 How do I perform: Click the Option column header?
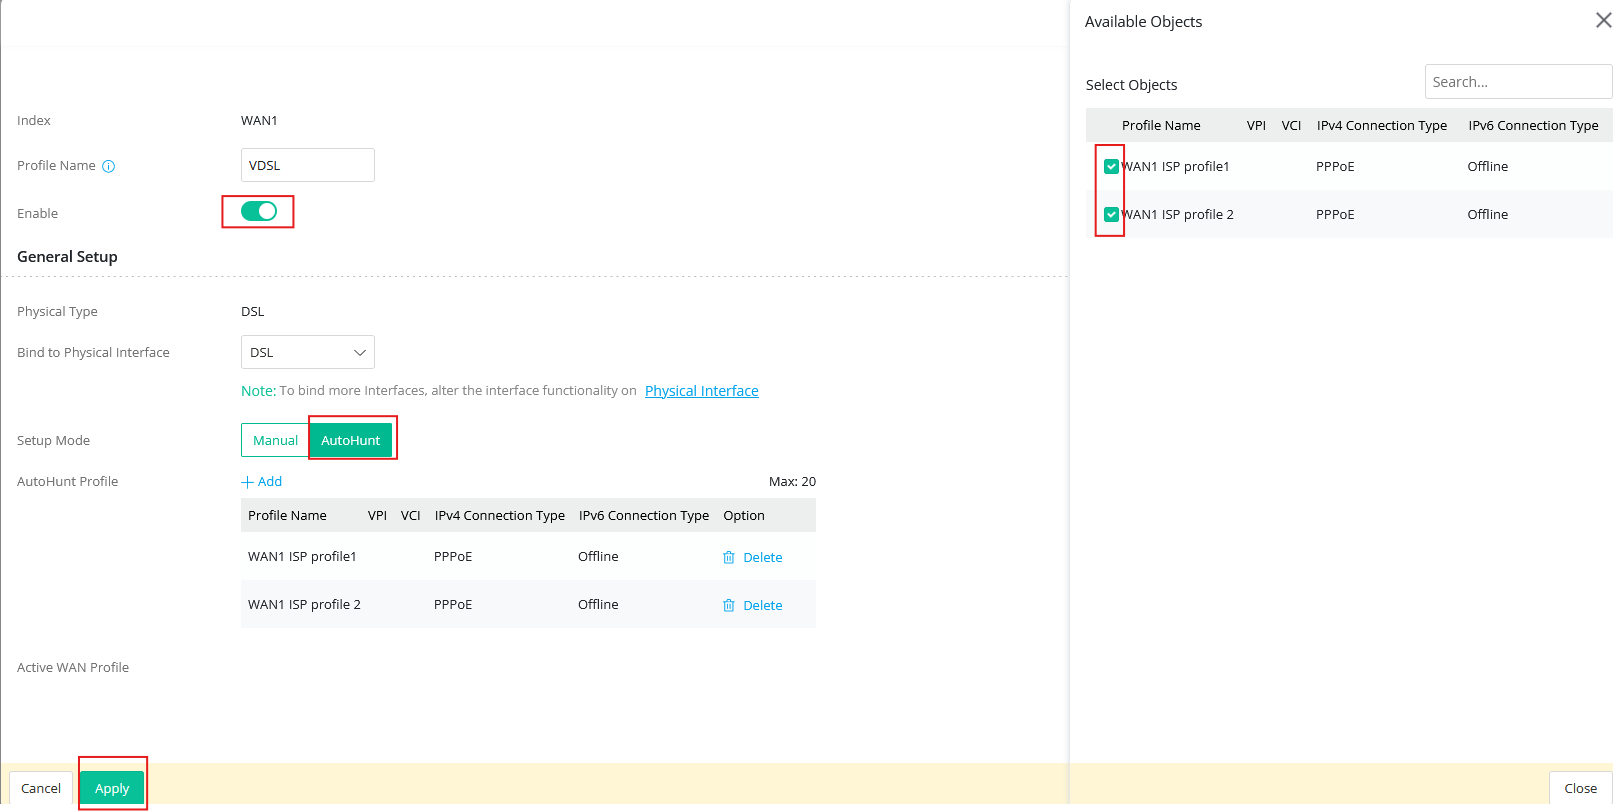tap(744, 516)
